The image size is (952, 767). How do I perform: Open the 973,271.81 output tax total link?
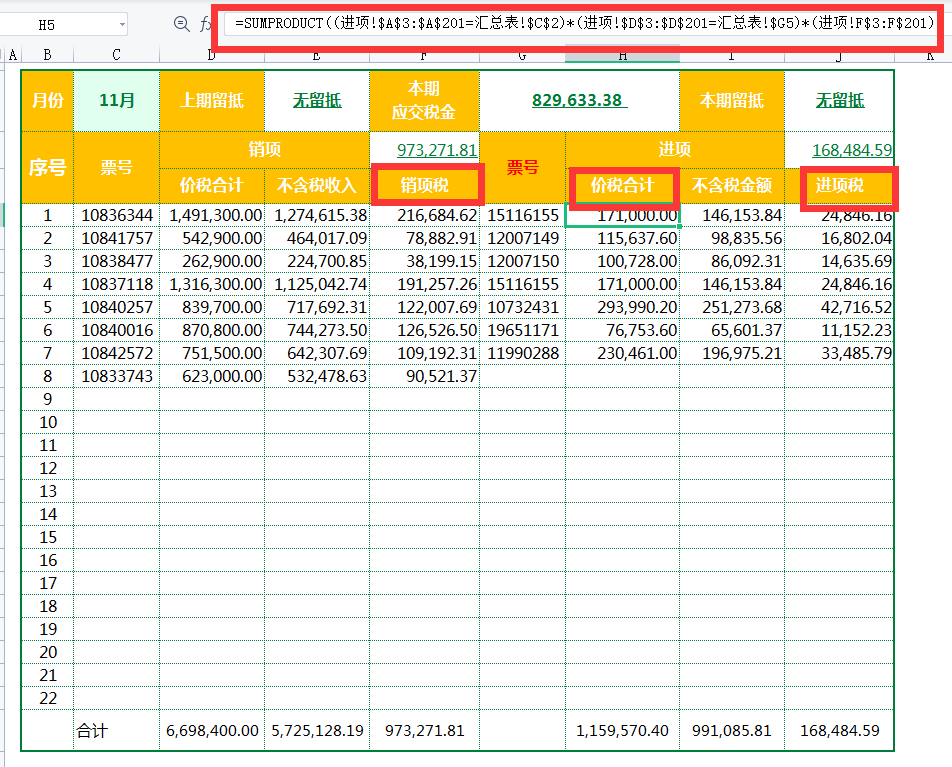pyautogui.click(x=436, y=150)
